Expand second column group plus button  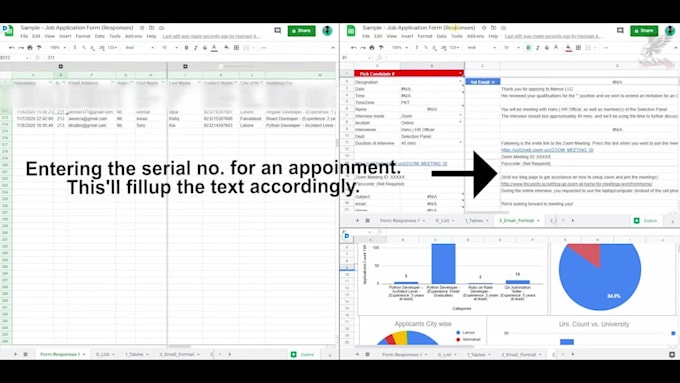click(185, 66)
